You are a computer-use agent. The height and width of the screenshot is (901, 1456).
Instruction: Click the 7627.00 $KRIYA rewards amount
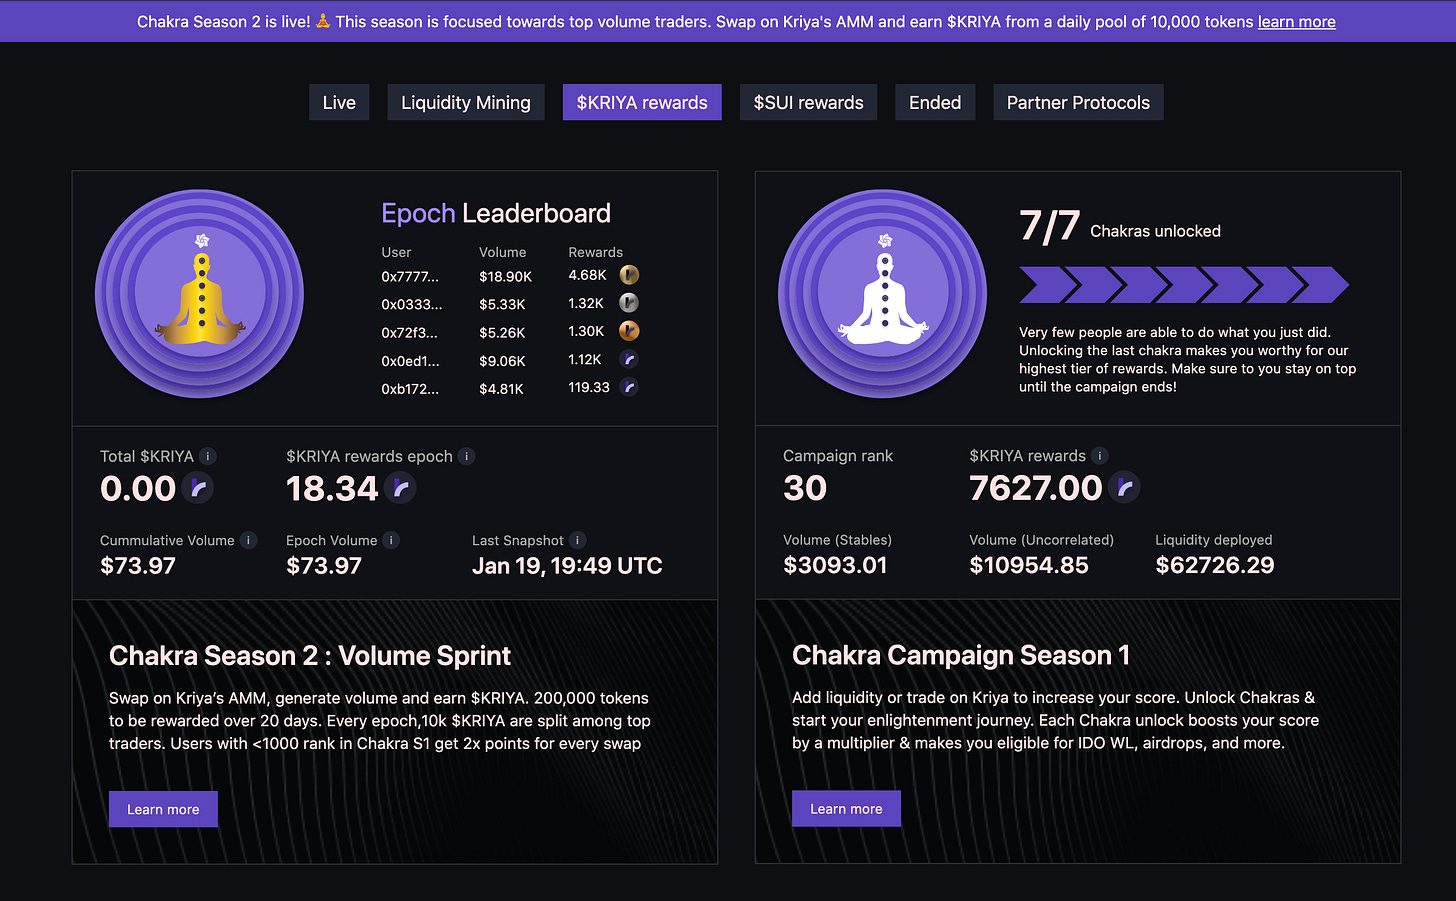point(1036,488)
